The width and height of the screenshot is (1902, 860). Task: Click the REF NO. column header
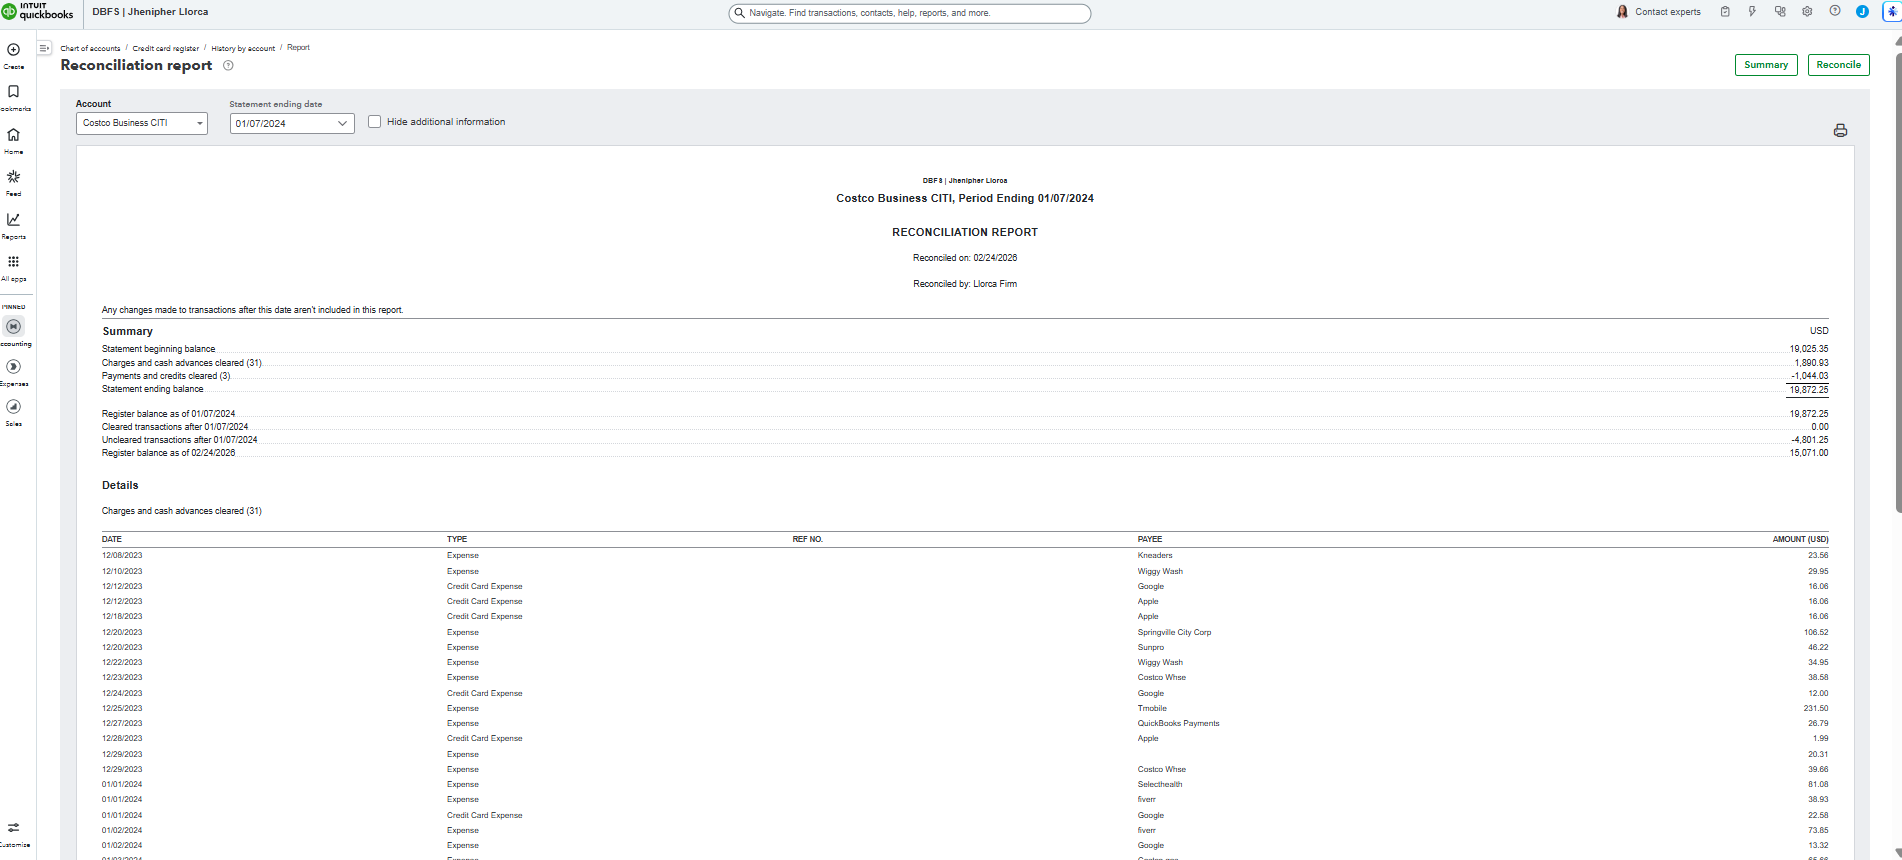(808, 539)
